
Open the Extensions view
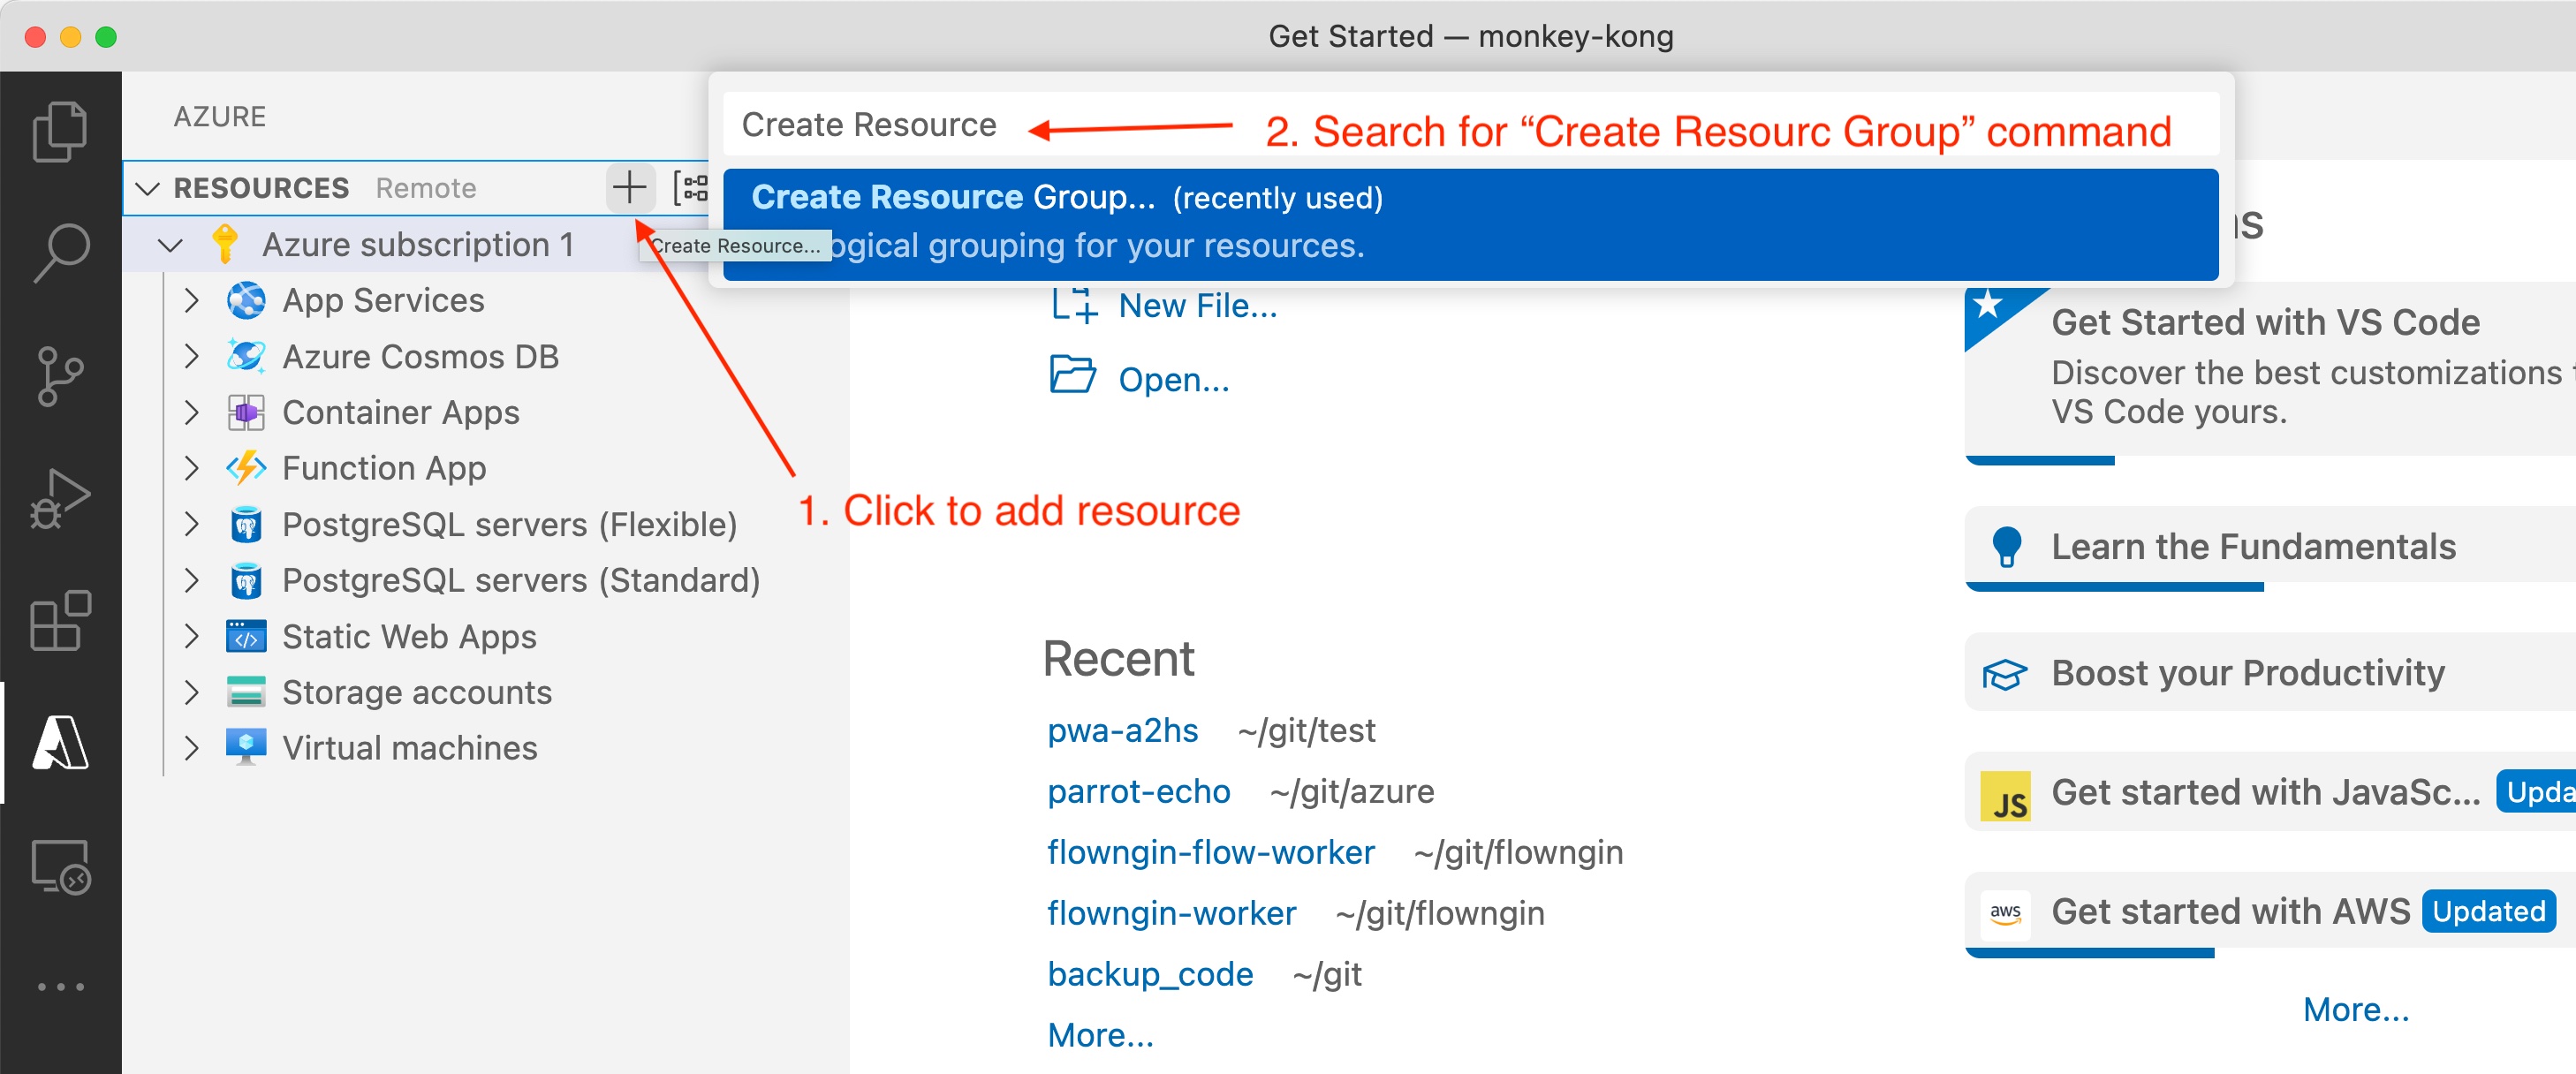[60, 621]
